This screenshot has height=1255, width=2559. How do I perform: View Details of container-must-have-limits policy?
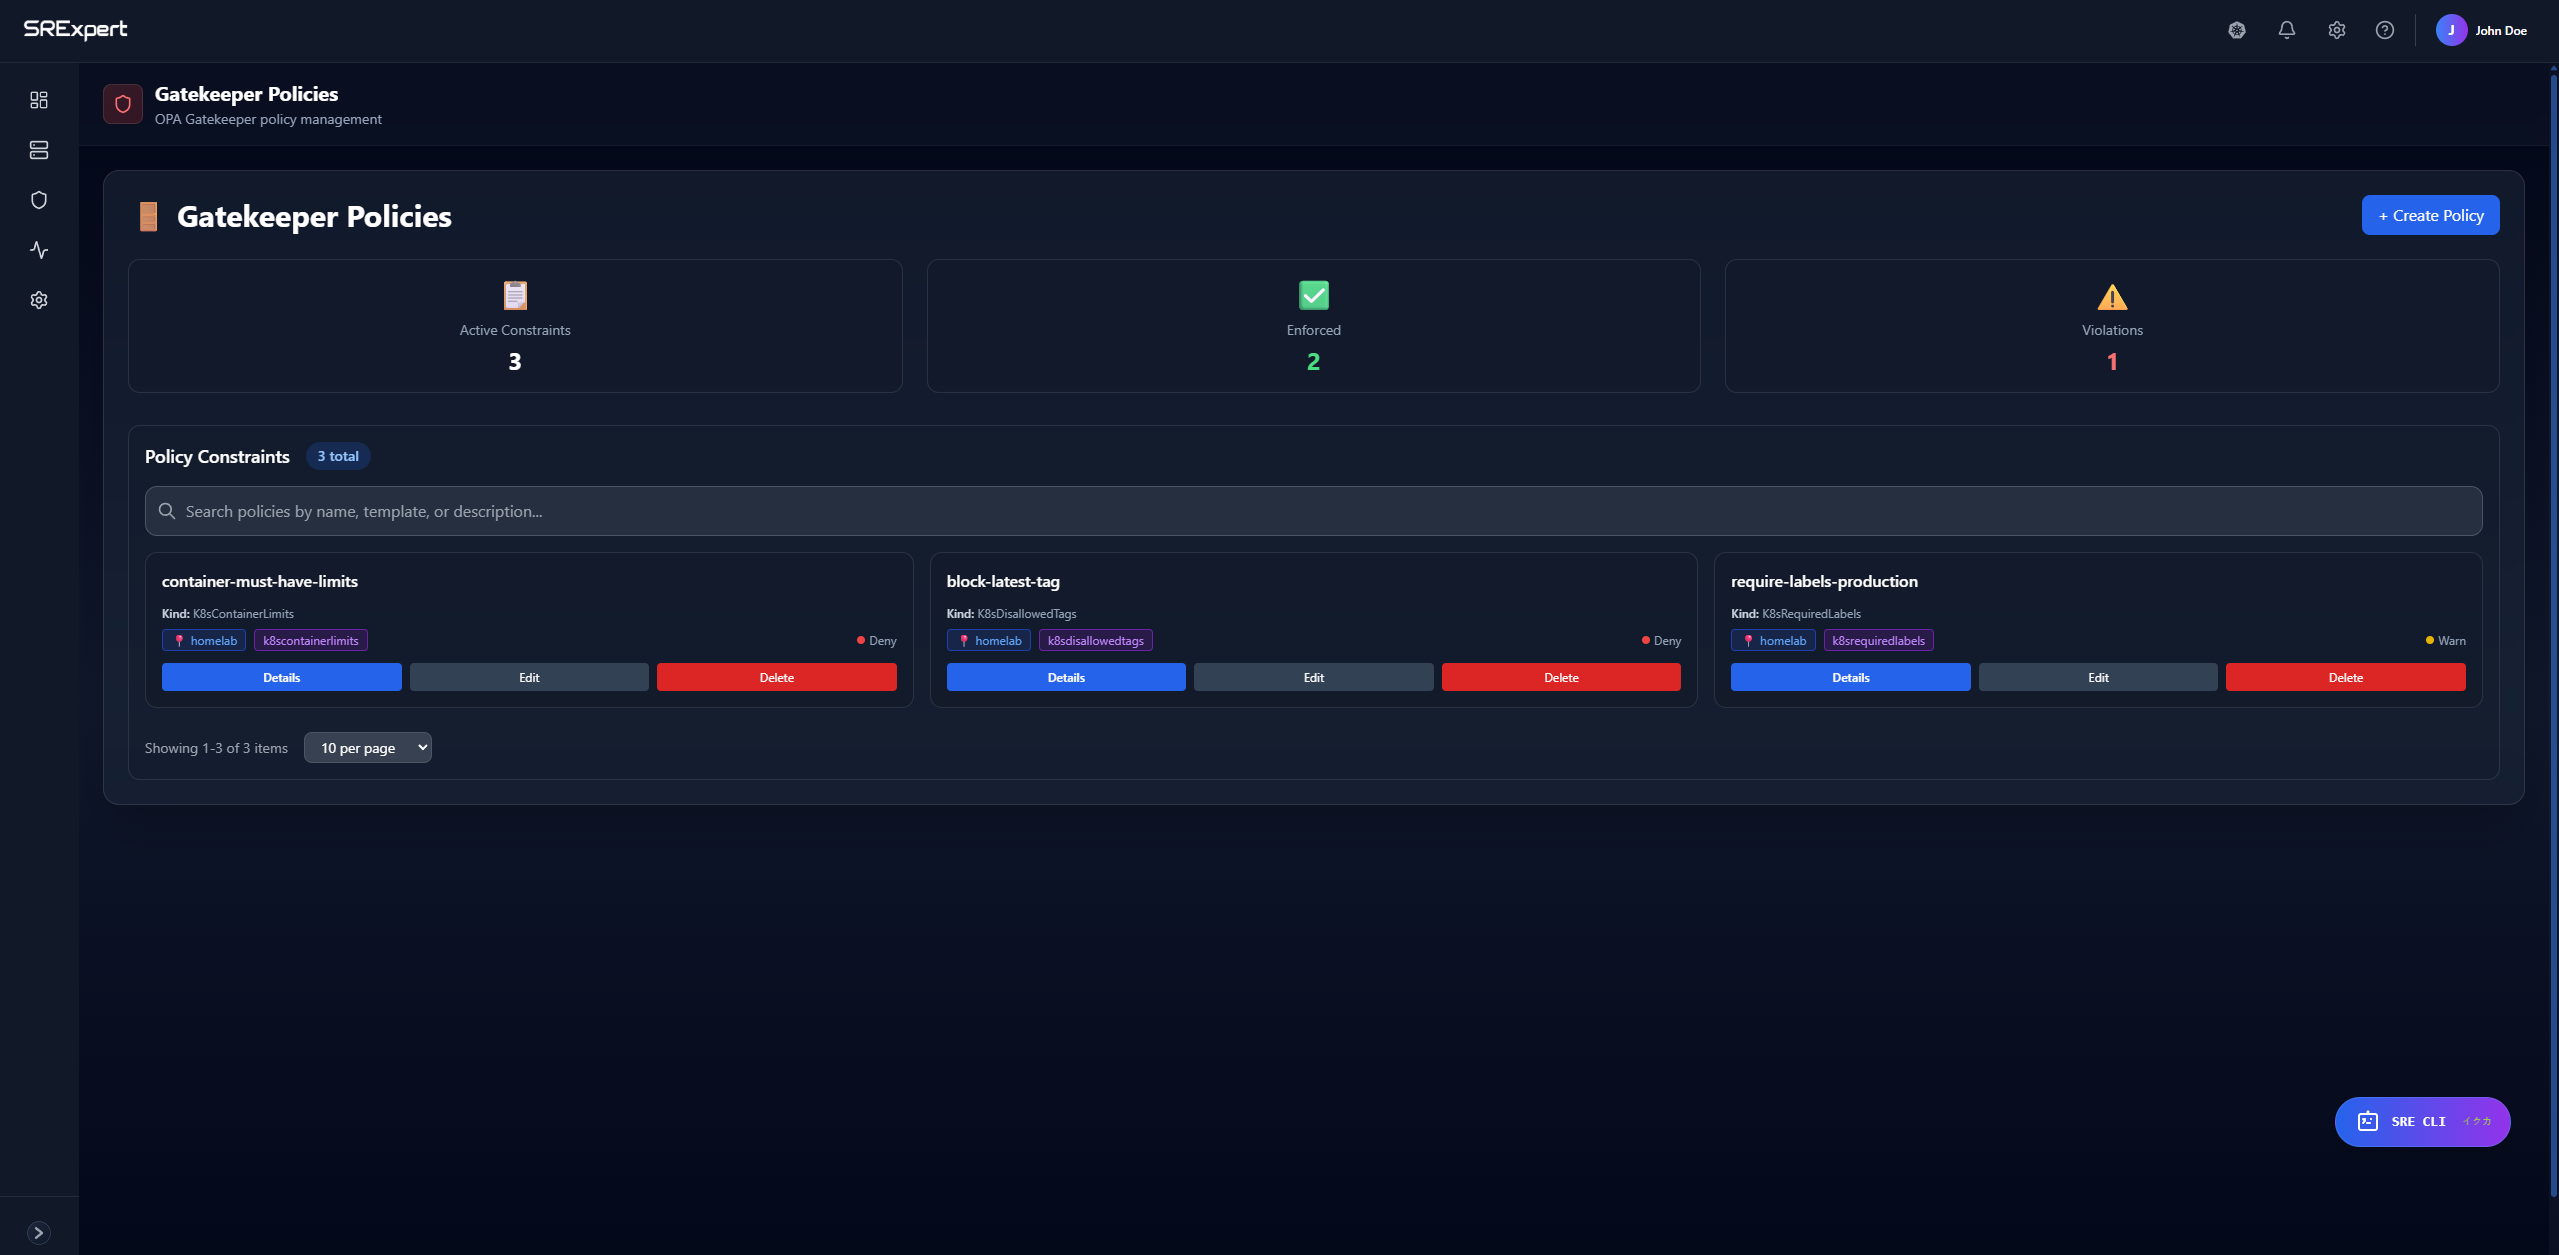[x=281, y=677]
